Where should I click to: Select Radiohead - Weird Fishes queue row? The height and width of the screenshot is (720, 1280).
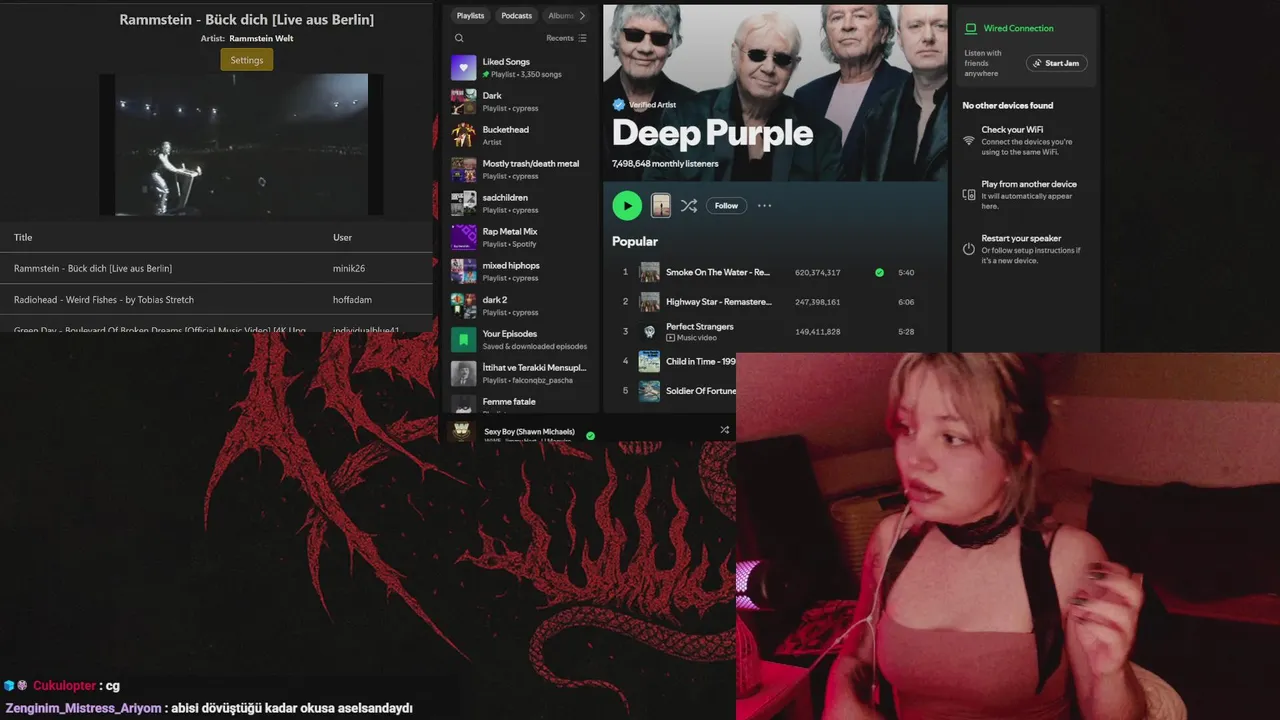point(216,299)
